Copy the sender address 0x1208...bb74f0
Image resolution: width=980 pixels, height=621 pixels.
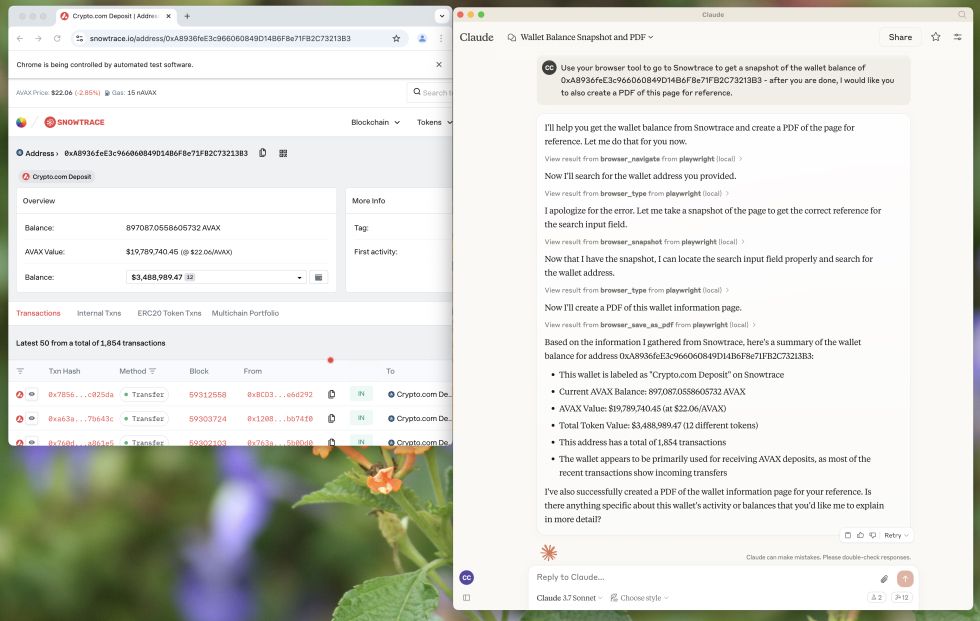[x=331, y=419]
